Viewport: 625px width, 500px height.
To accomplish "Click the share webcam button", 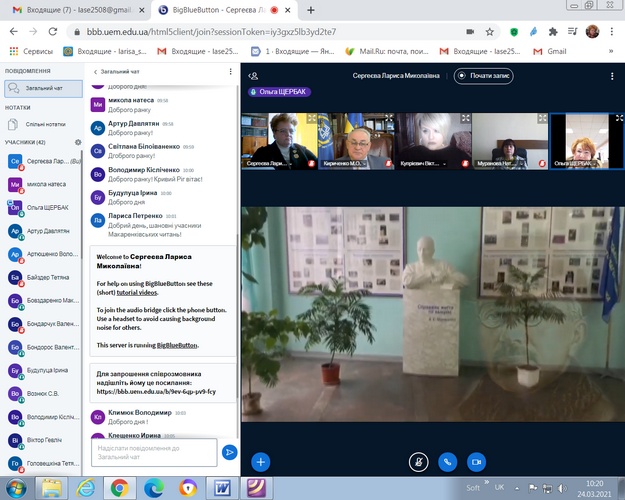I will (476, 462).
